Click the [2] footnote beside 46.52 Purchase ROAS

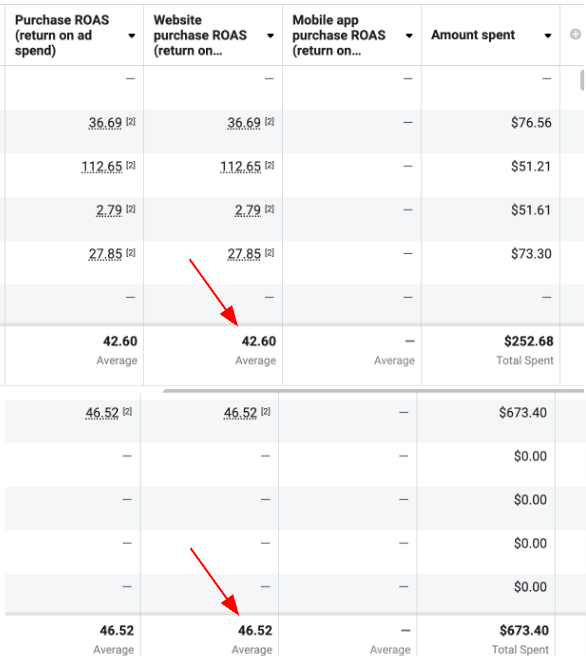click(x=127, y=411)
